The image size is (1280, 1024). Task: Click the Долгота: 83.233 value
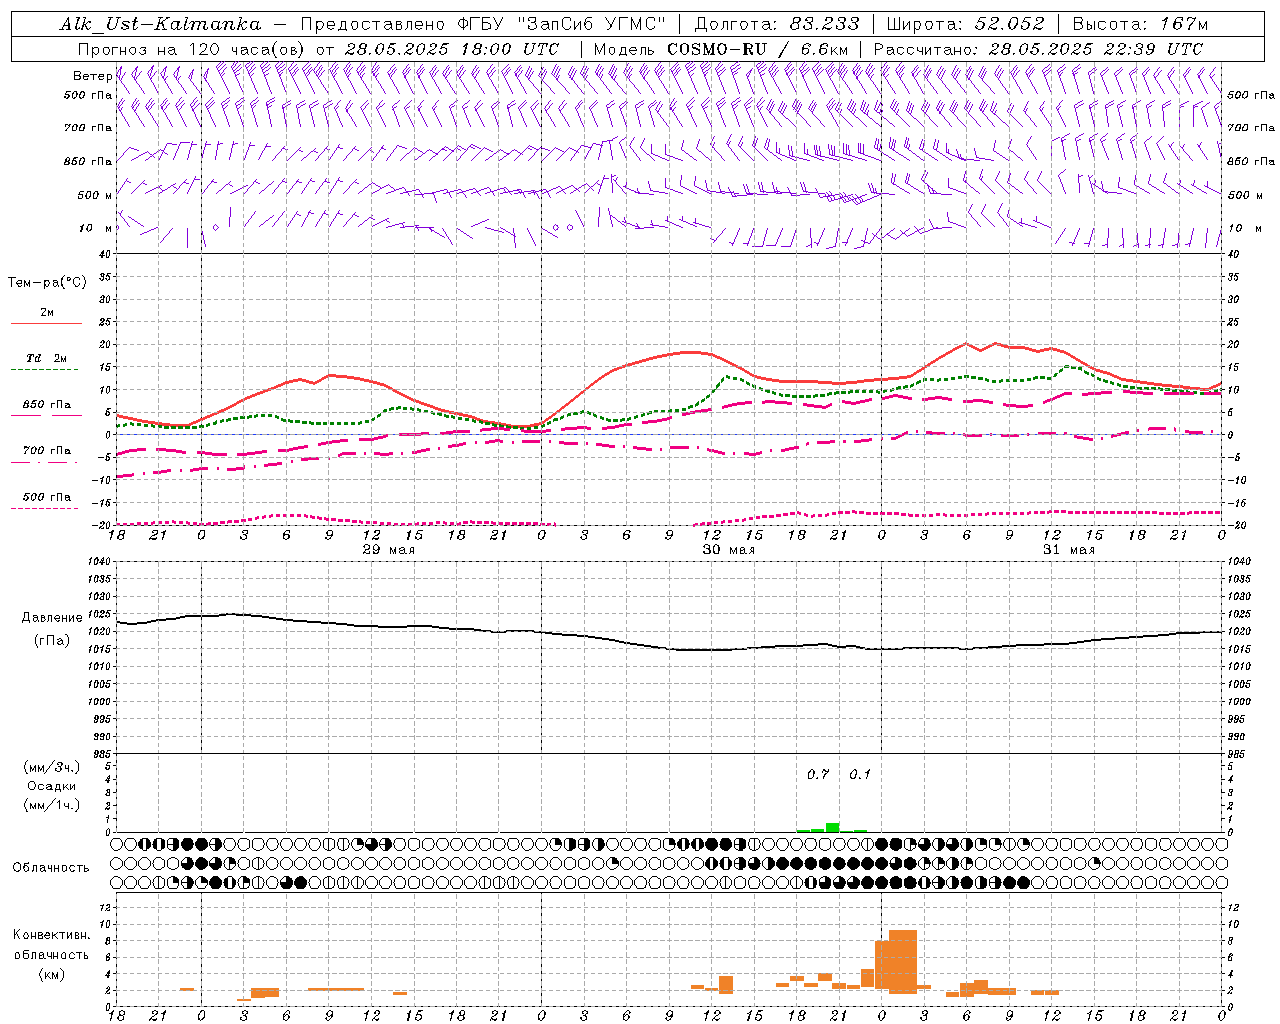tap(777, 24)
